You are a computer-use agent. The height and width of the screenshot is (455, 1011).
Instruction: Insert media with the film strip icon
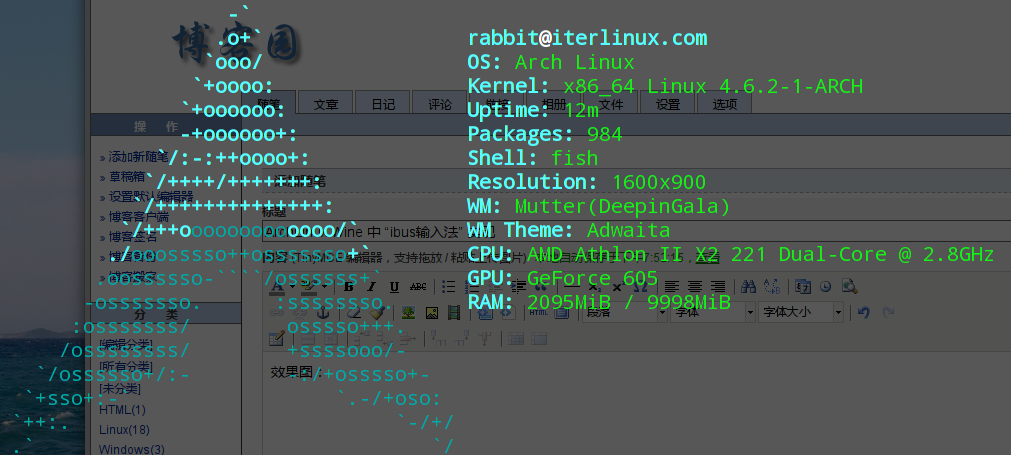click(454, 313)
